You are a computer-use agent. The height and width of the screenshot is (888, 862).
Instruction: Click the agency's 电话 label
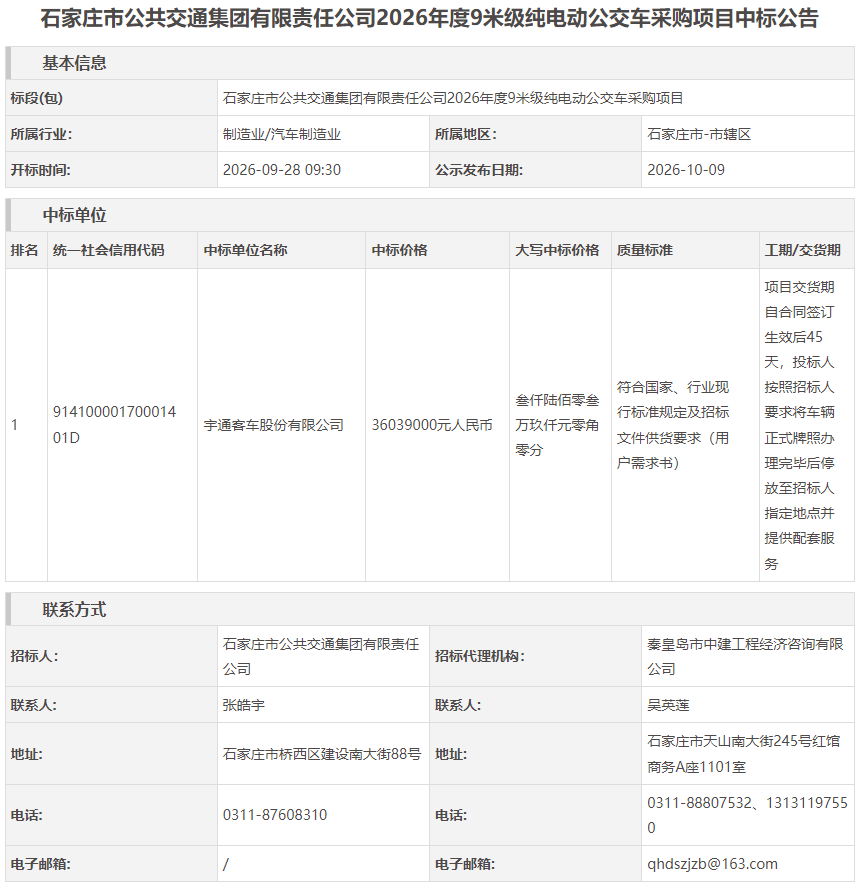(451, 816)
